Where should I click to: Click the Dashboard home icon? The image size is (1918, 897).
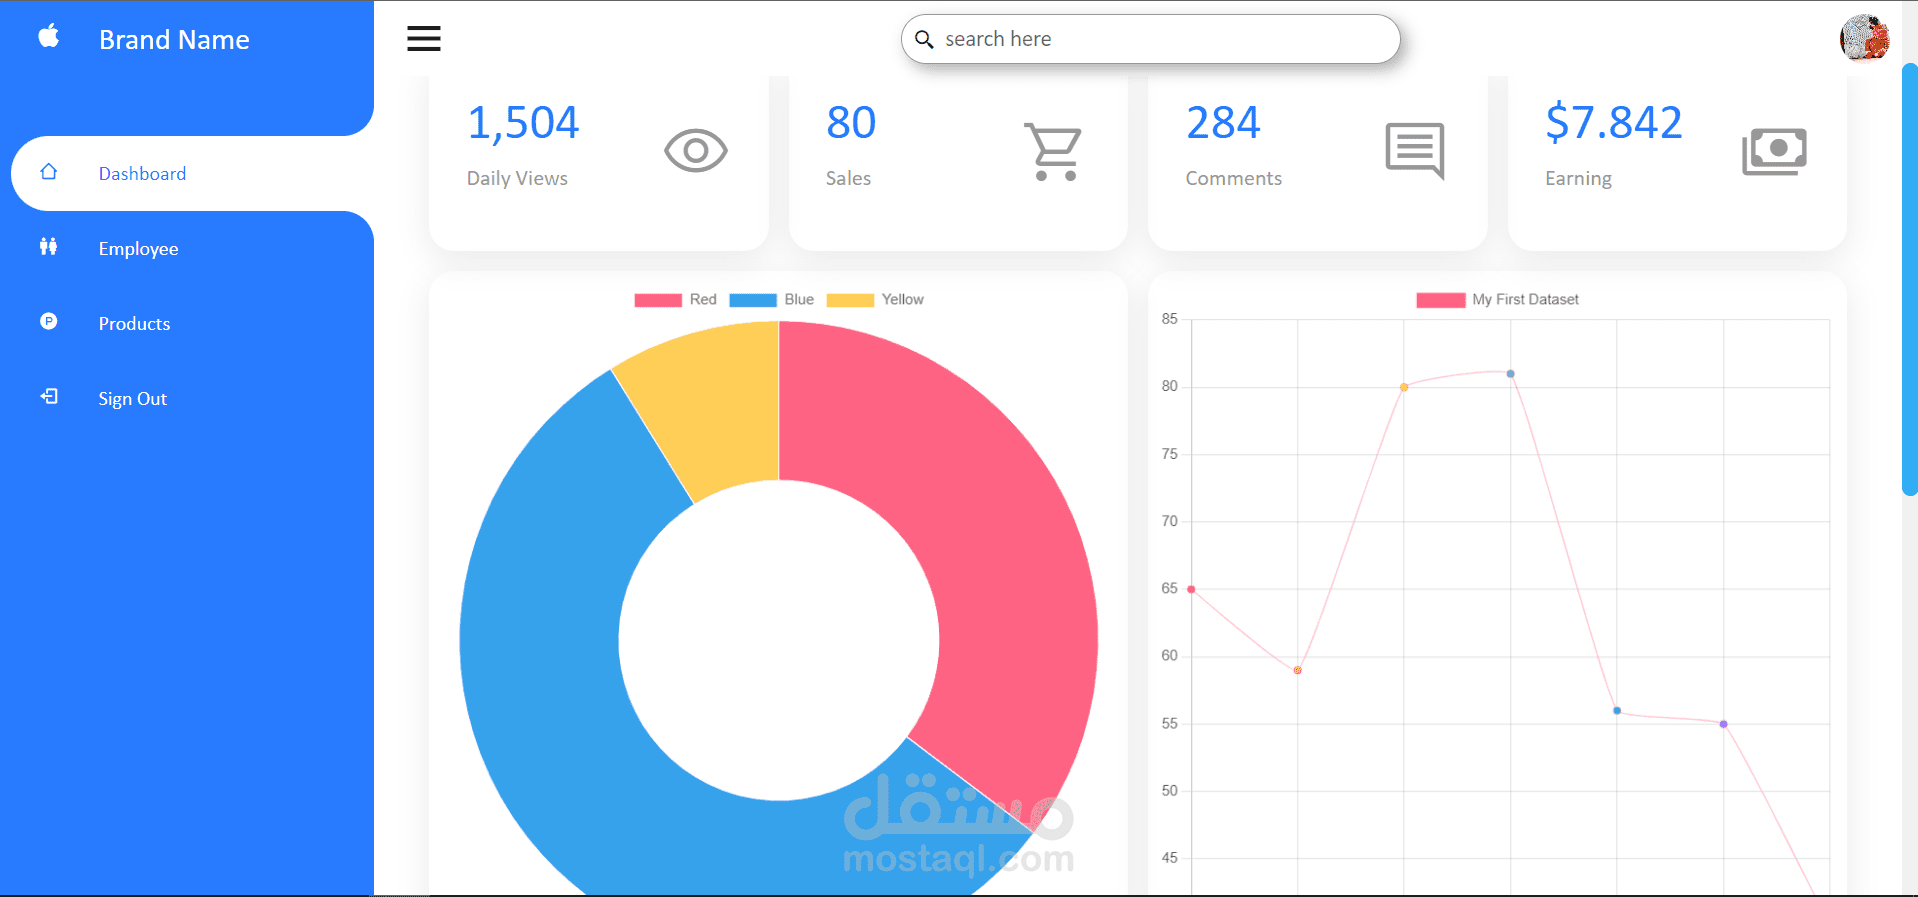(48, 172)
